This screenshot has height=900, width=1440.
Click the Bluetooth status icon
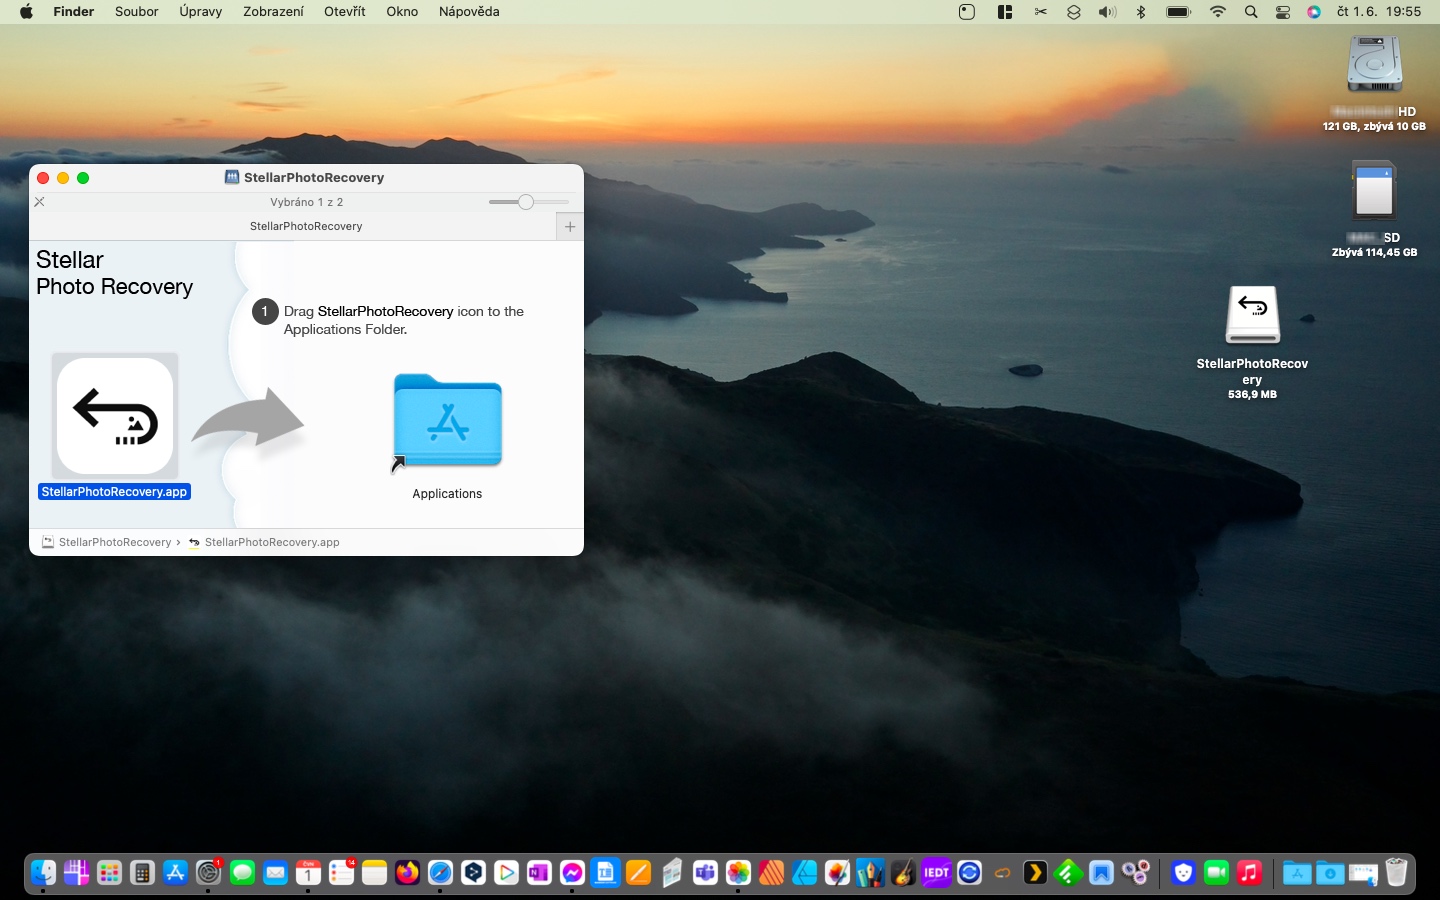(1141, 12)
